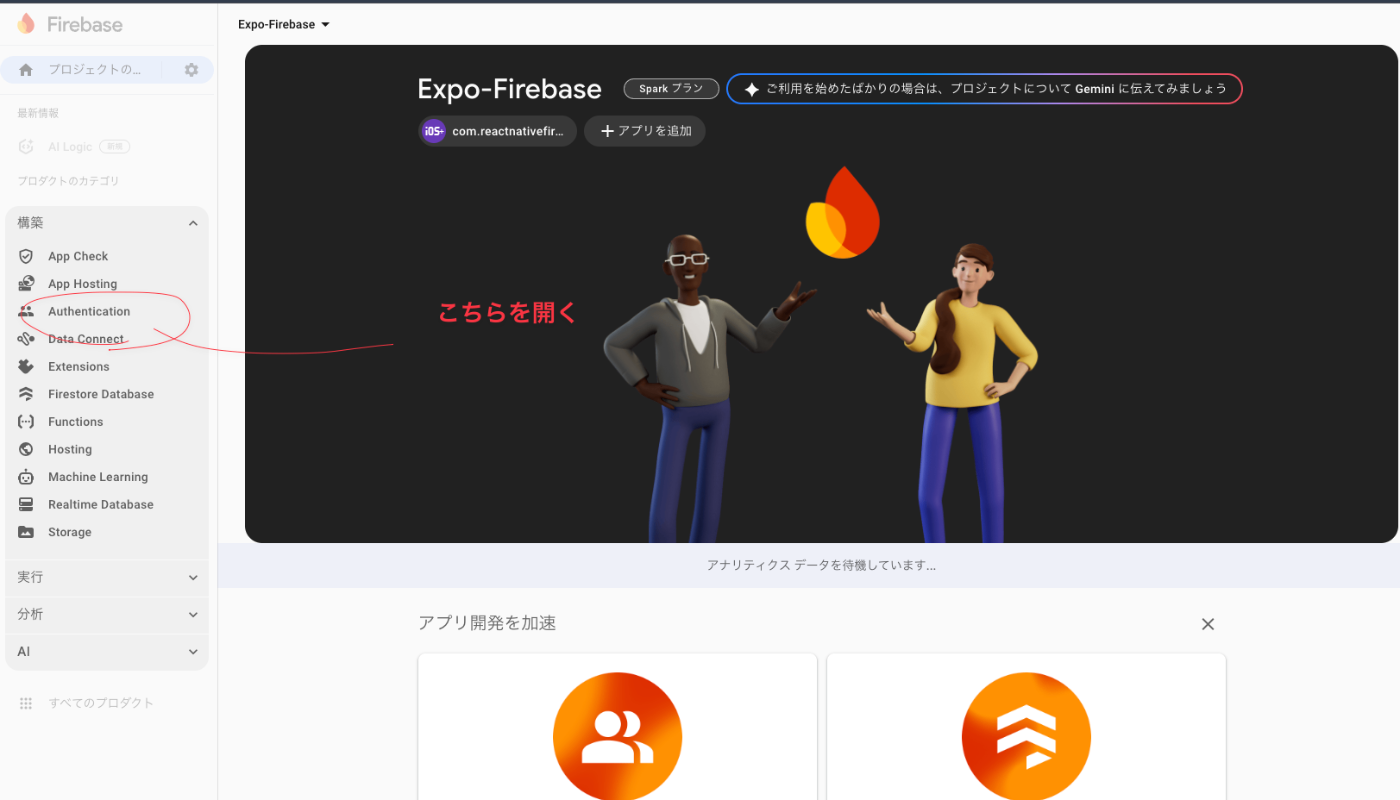Expand the AI category

pos(107,651)
